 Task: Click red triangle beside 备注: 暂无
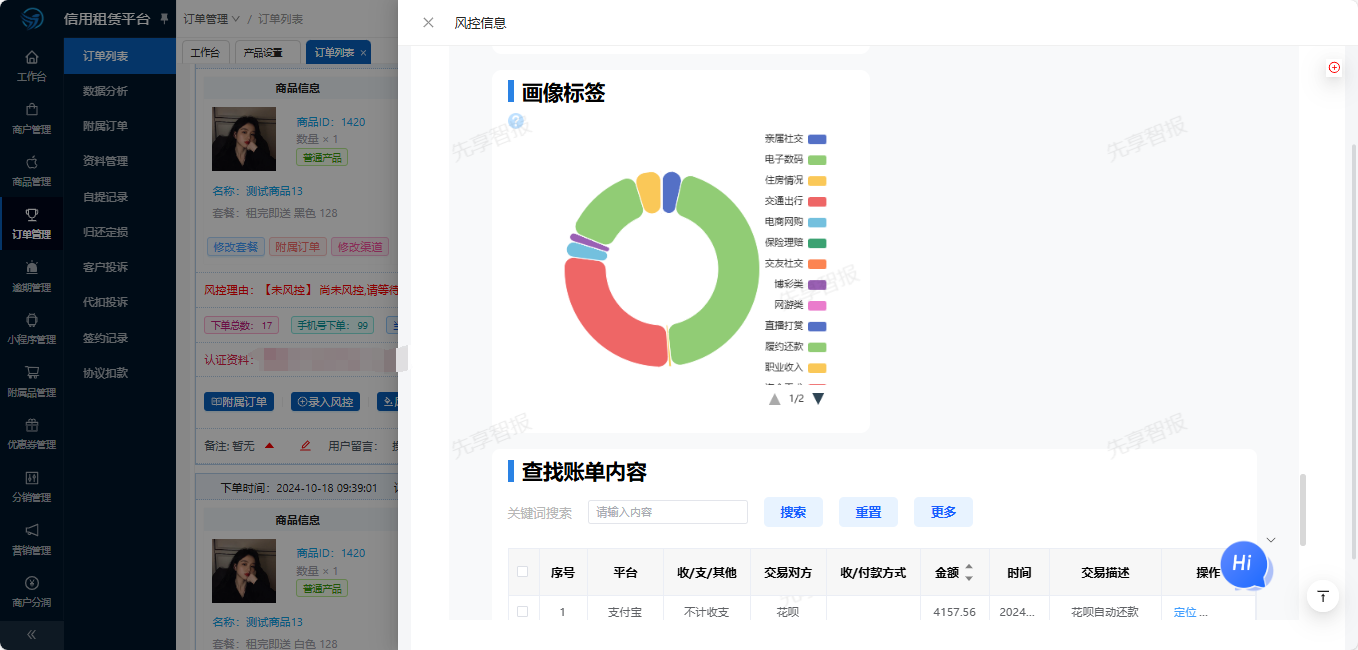pos(269,446)
